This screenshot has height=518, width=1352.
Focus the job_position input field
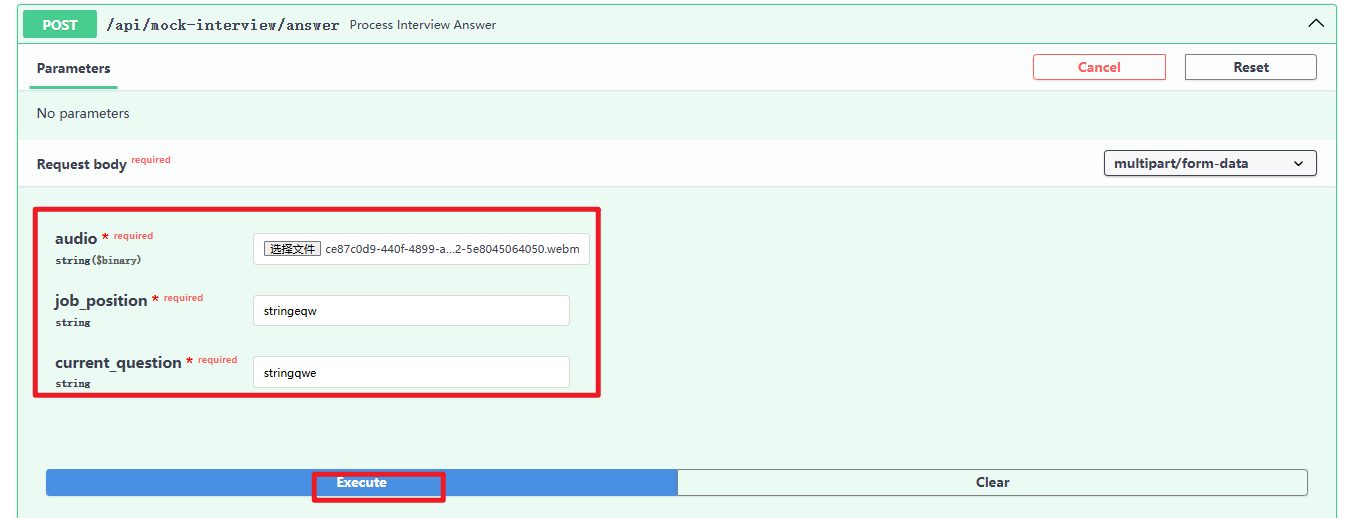tap(410, 311)
